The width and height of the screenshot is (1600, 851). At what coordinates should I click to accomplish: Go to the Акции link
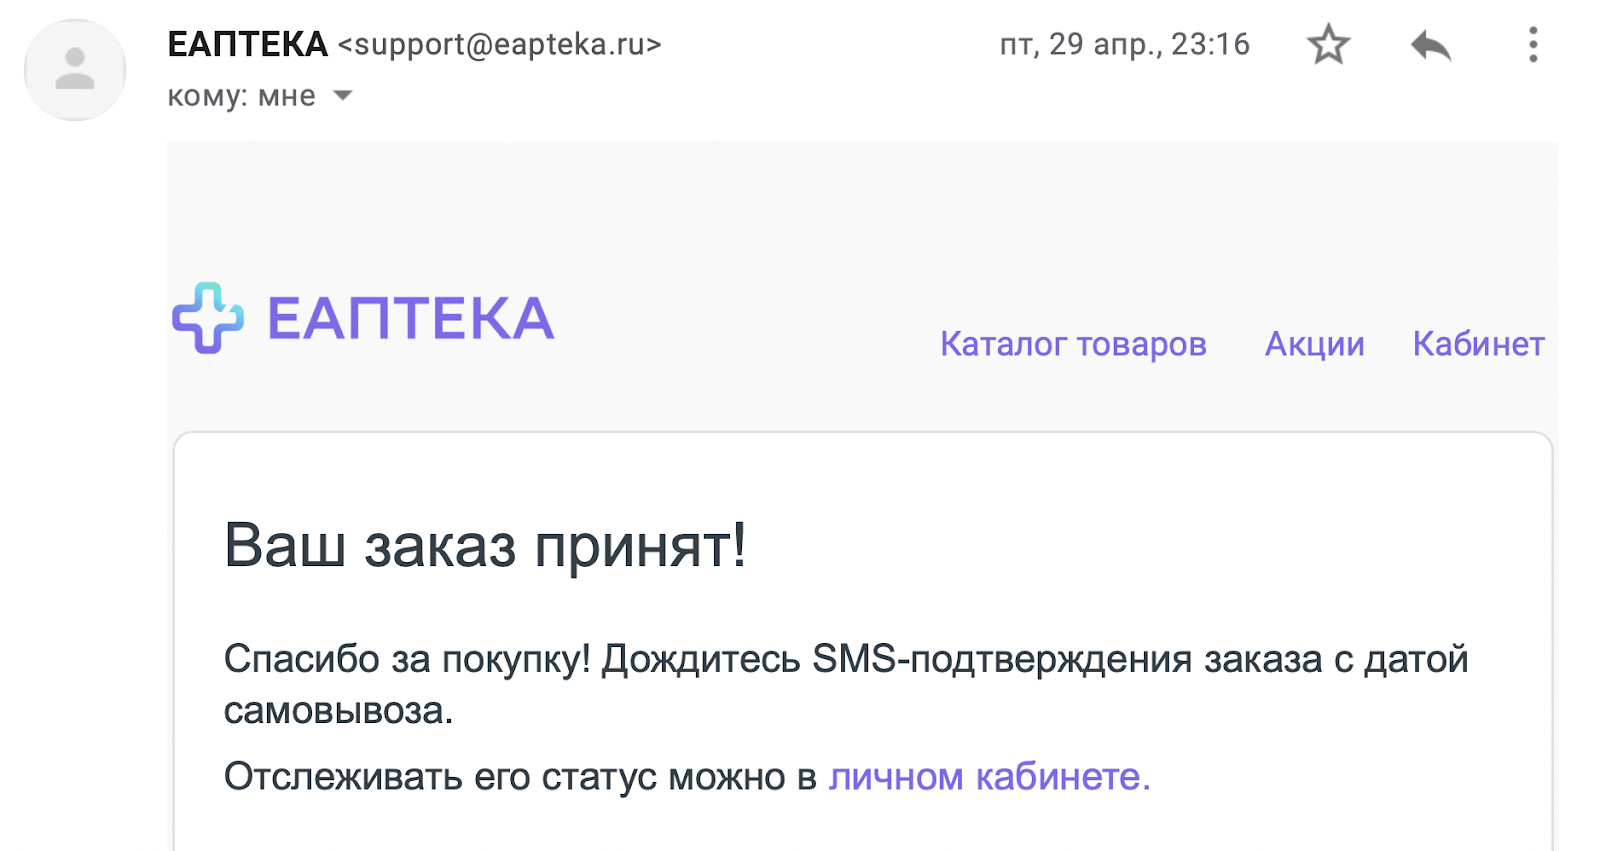coord(1314,344)
